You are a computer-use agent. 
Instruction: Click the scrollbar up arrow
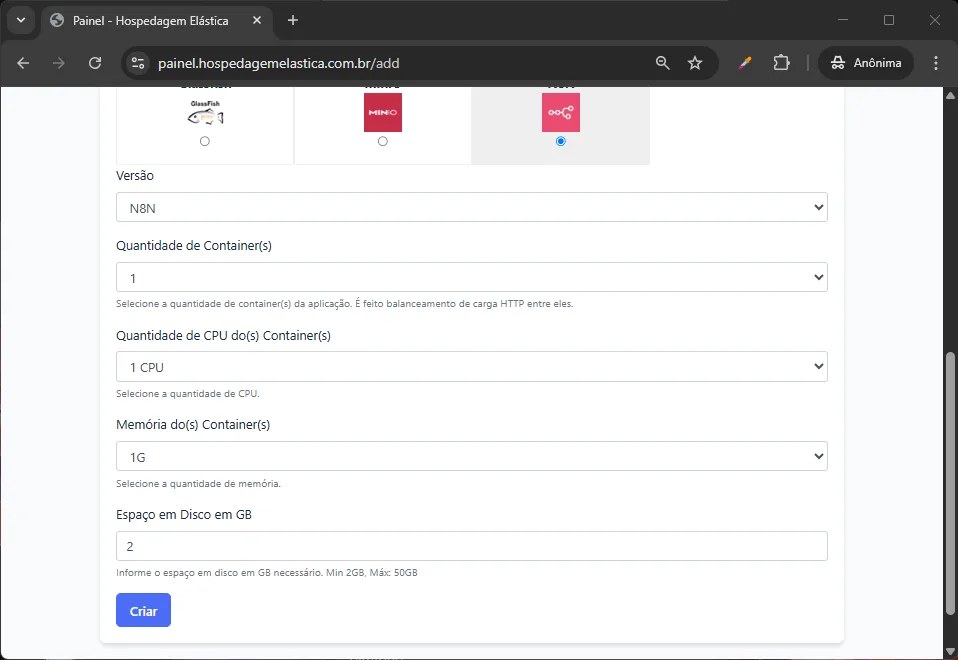click(x=950, y=95)
